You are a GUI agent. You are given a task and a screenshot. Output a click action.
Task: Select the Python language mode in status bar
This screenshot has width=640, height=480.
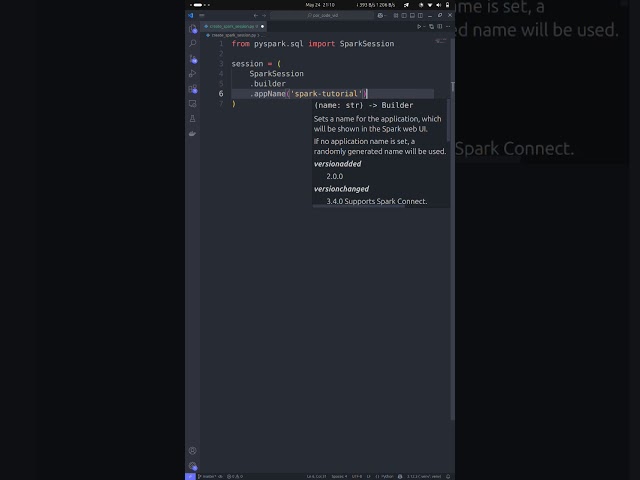pos(385,476)
